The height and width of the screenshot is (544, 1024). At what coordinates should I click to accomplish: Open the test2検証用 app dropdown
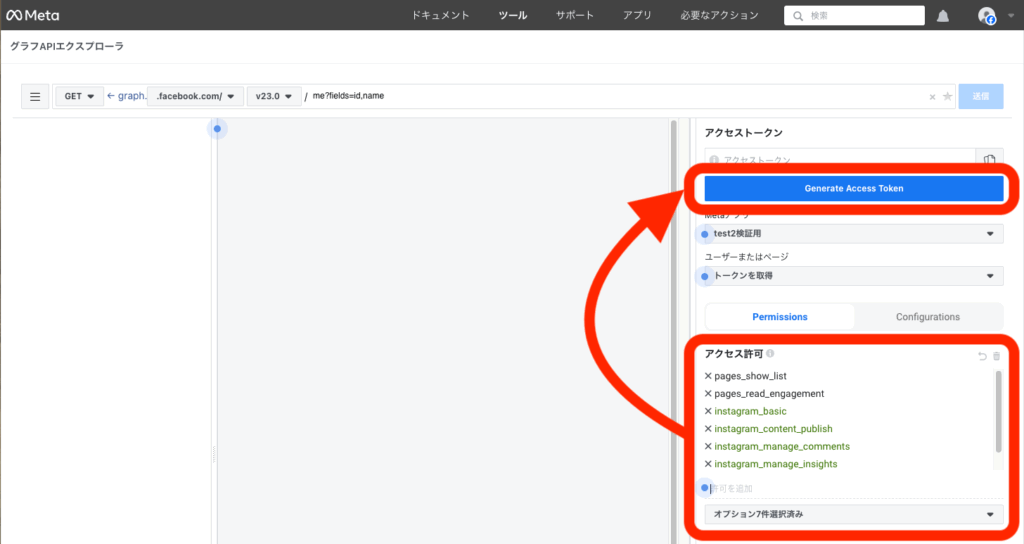pyautogui.click(x=854, y=234)
